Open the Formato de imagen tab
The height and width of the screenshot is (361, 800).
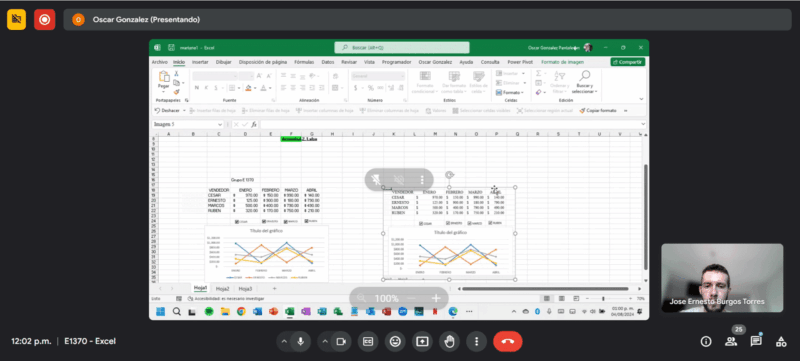point(562,62)
